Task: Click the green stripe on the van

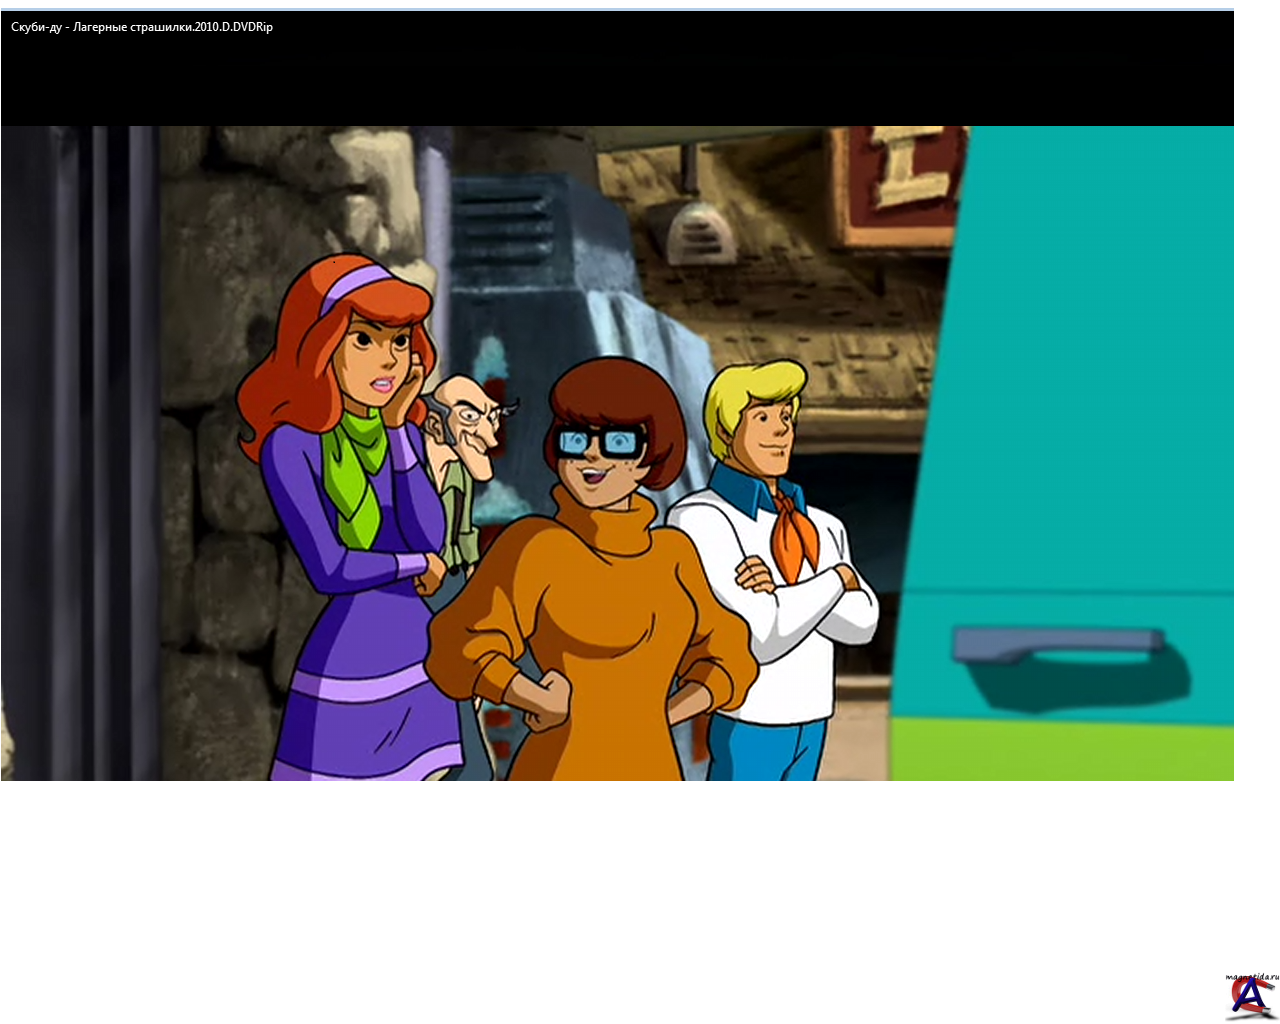Action: (x=1060, y=748)
